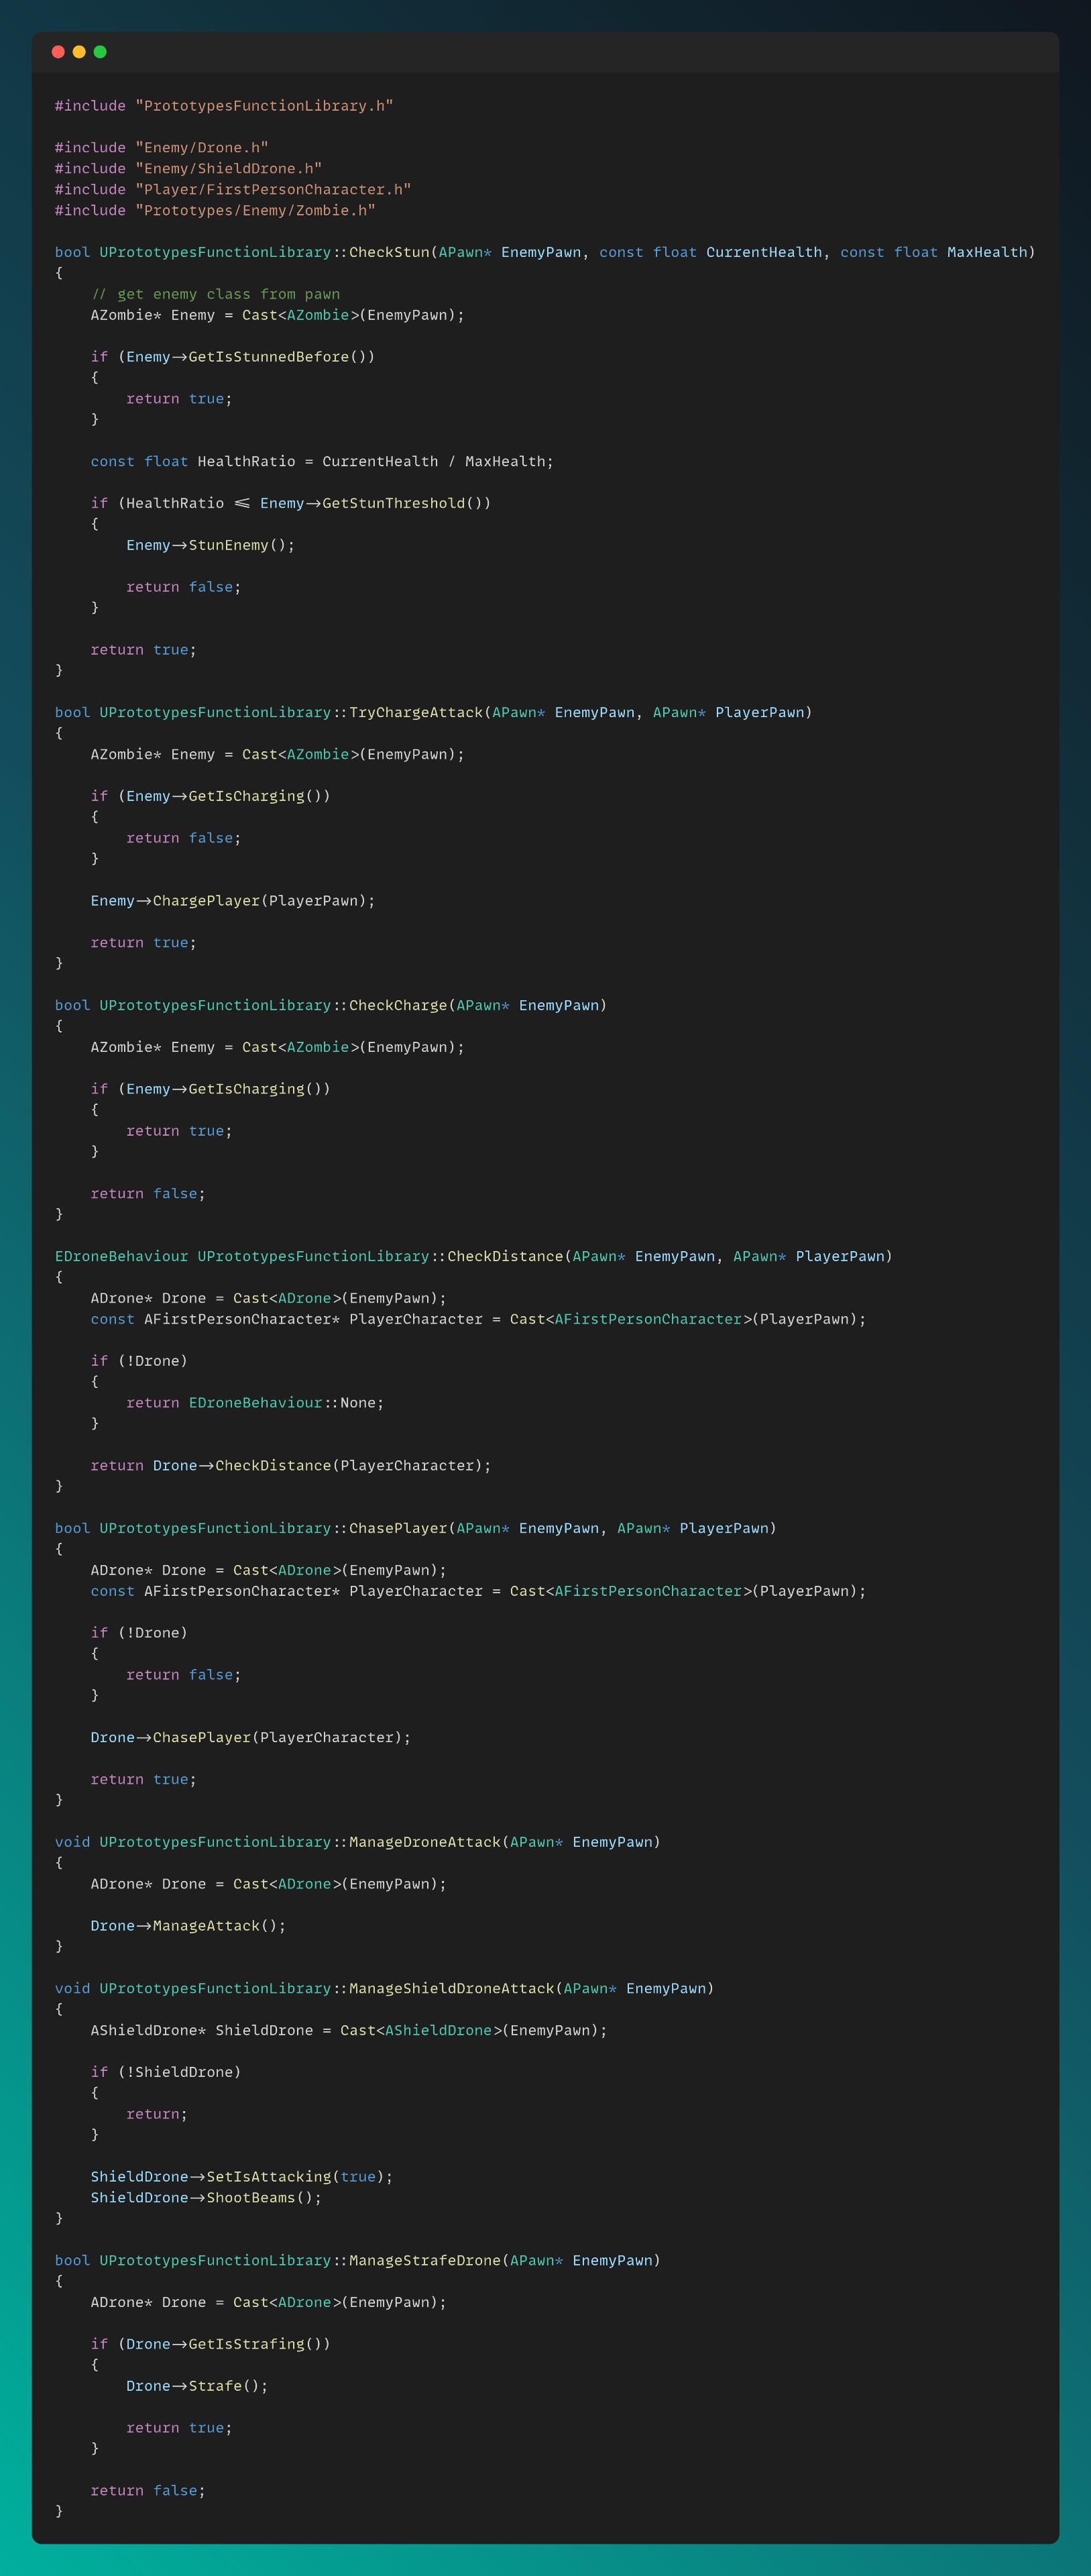Click the TryChargeAttack function name
The image size is (1091, 2576).
[415, 713]
